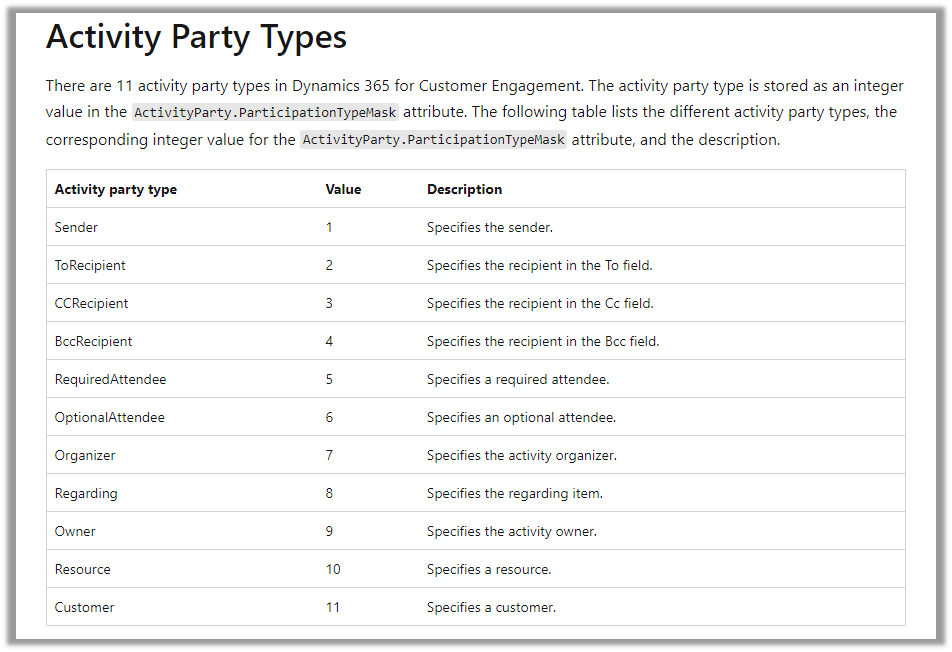Viewport: 952px width, 652px height.
Task: Select the Customer table cell
Action: tap(84, 607)
